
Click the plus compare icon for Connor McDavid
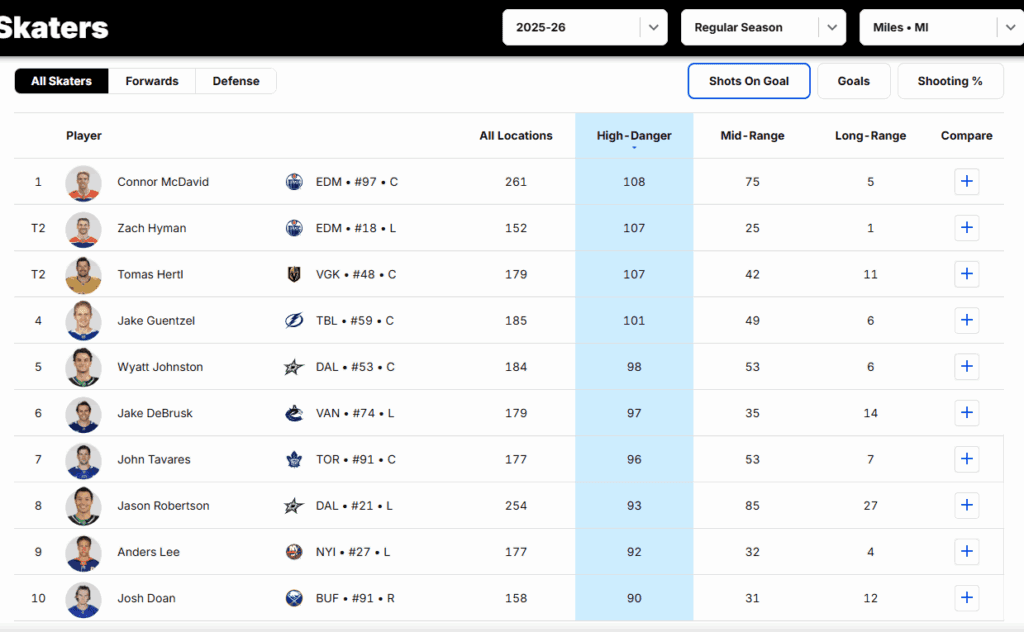click(x=966, y=182)
